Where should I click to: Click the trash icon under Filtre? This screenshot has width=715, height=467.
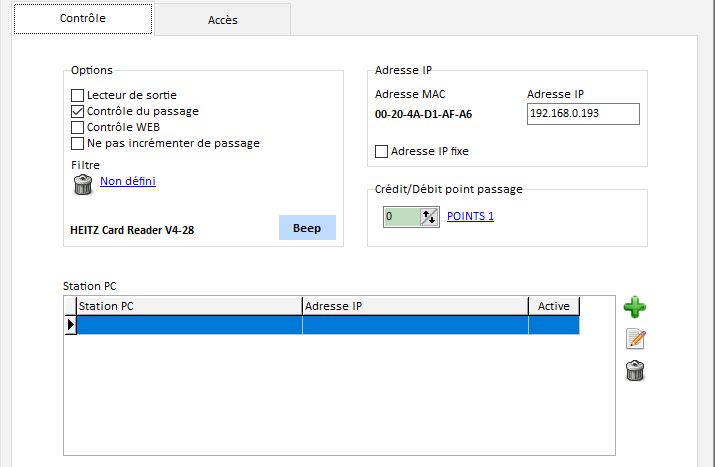pos(83,183)
